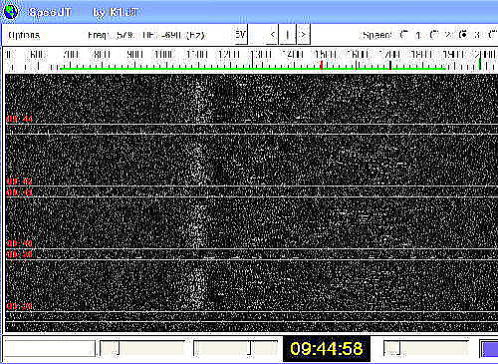Click the 09:44 timestamp in the waterfall

tap(19, 119)
